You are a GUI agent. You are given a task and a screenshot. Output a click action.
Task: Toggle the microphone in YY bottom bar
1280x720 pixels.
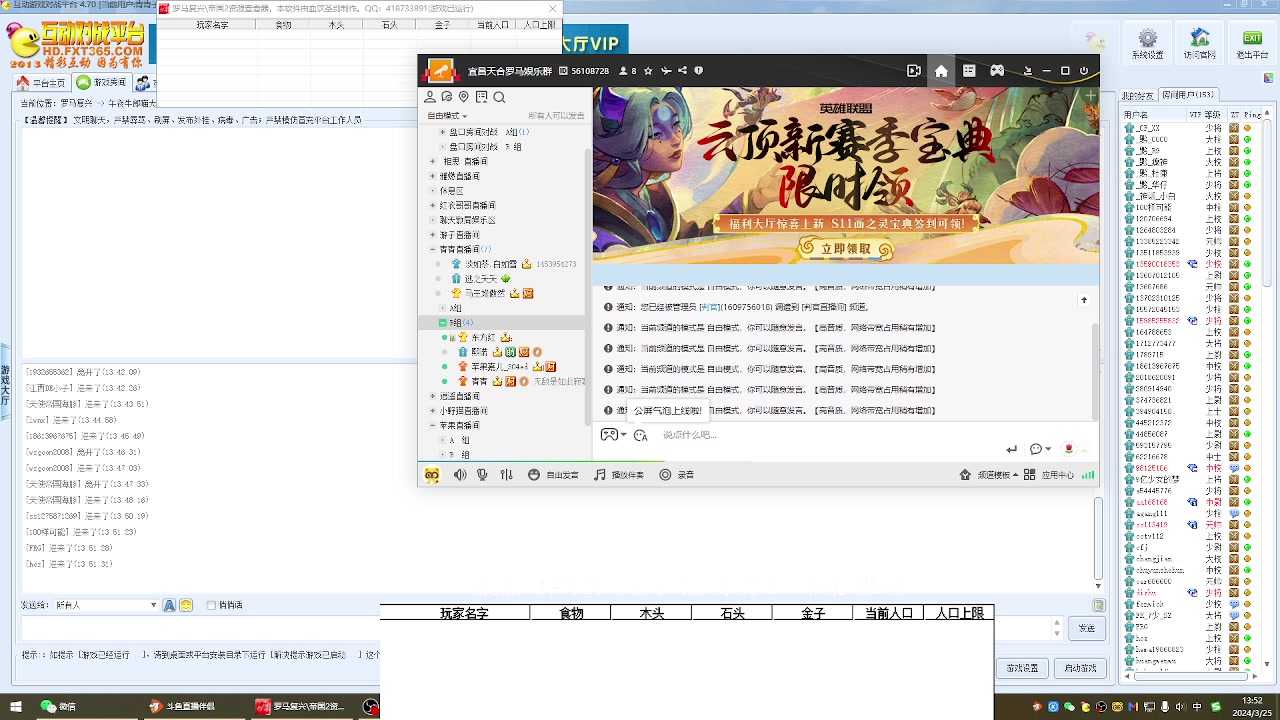[x=482, y=475]
